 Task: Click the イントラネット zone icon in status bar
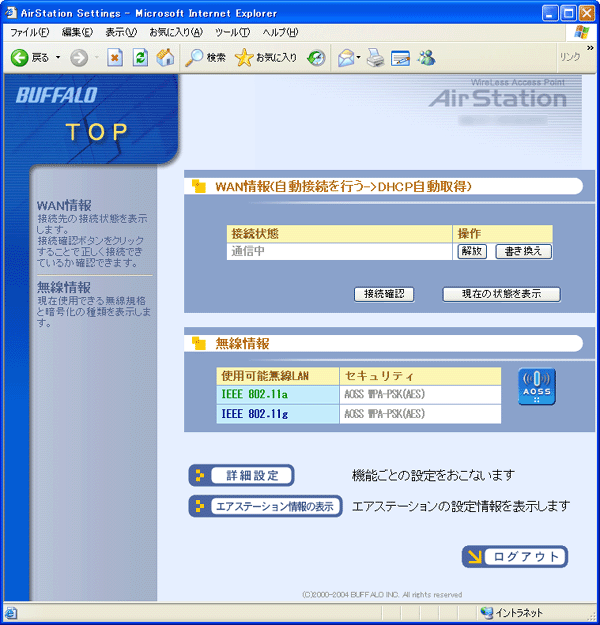tap(487, 612)
